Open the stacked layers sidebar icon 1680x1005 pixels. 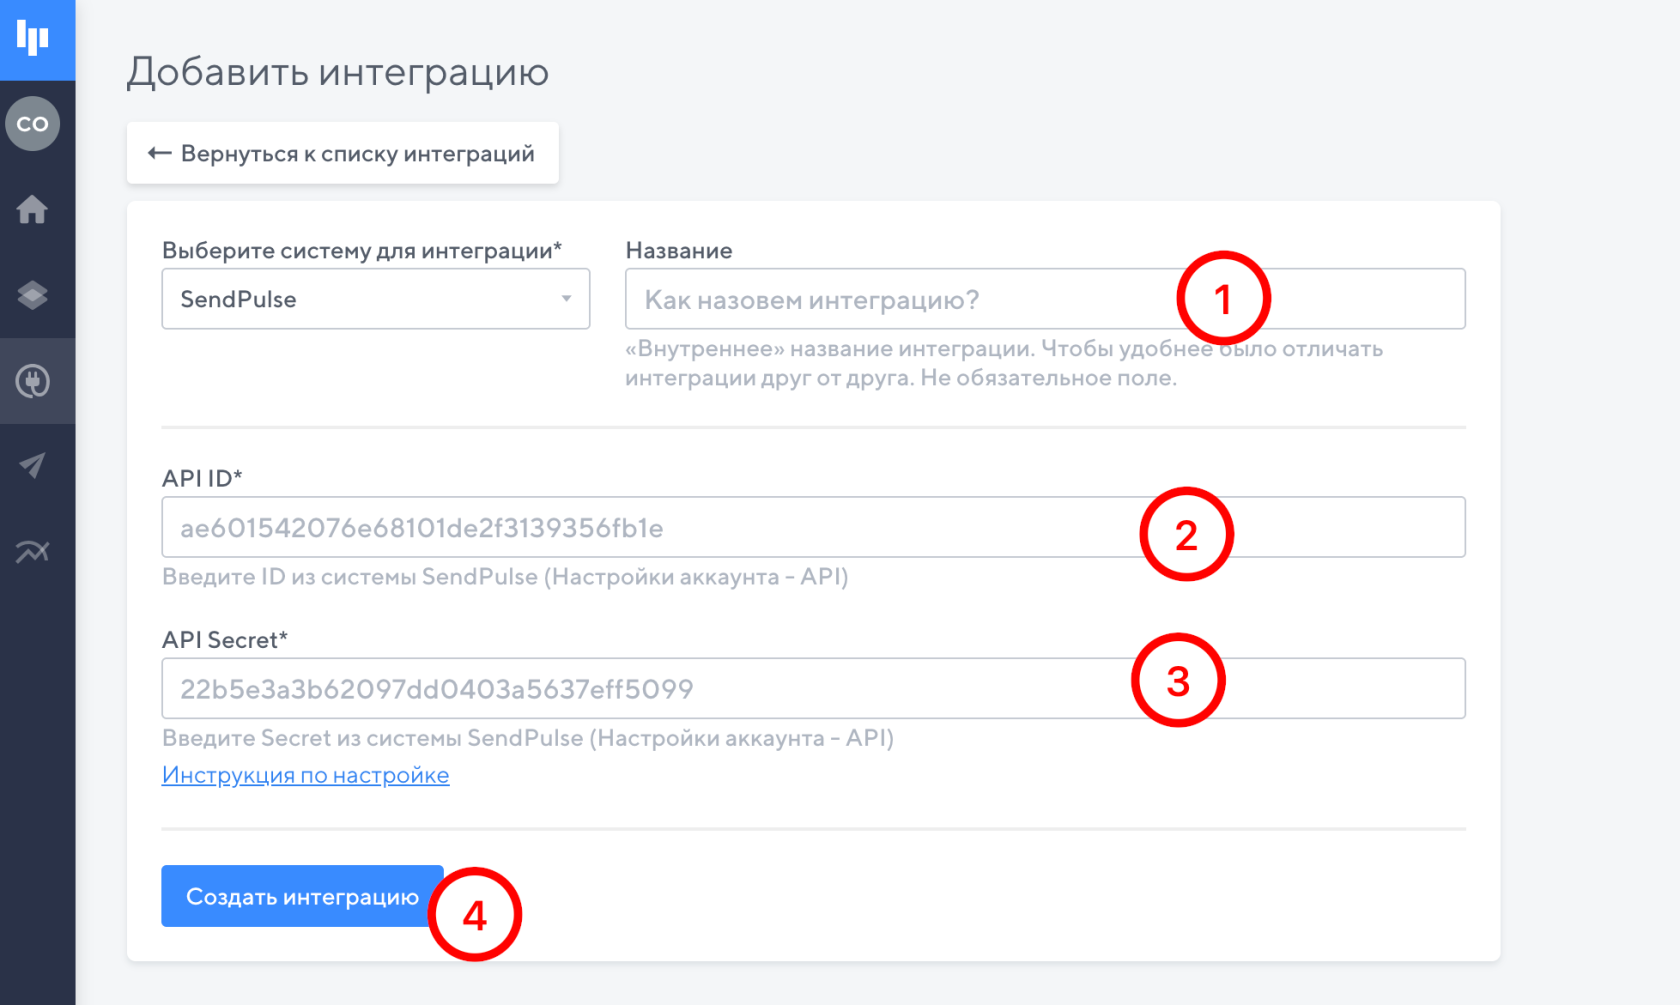point(33,296)
